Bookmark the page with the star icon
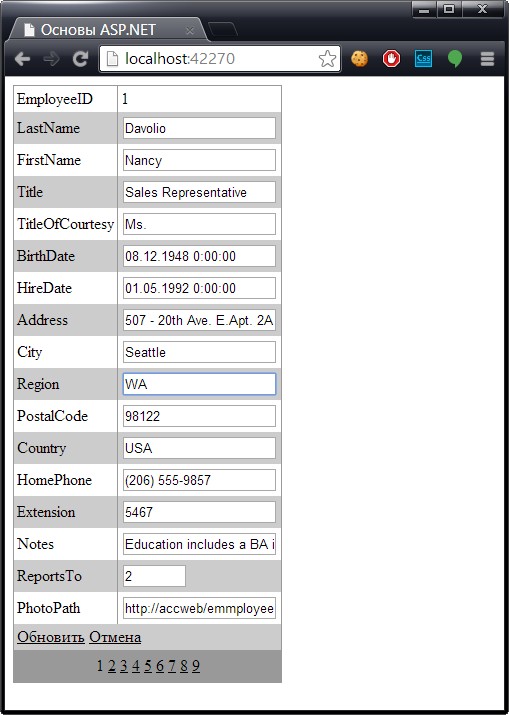Image resolution: width=509 pixels, height=715 pixels. tap(327, 59)
